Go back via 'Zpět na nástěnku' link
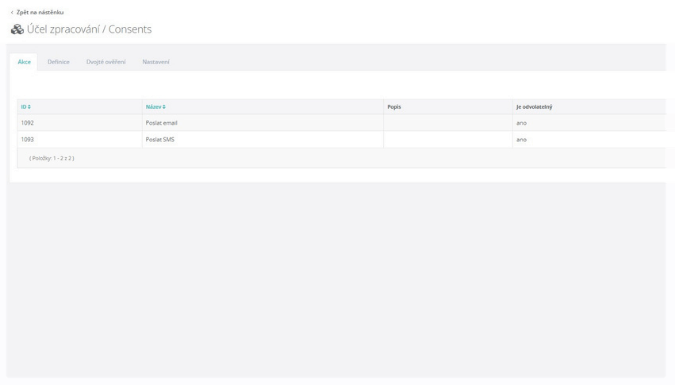Screen dimensions: 675x385 click(x=37, y=12)
